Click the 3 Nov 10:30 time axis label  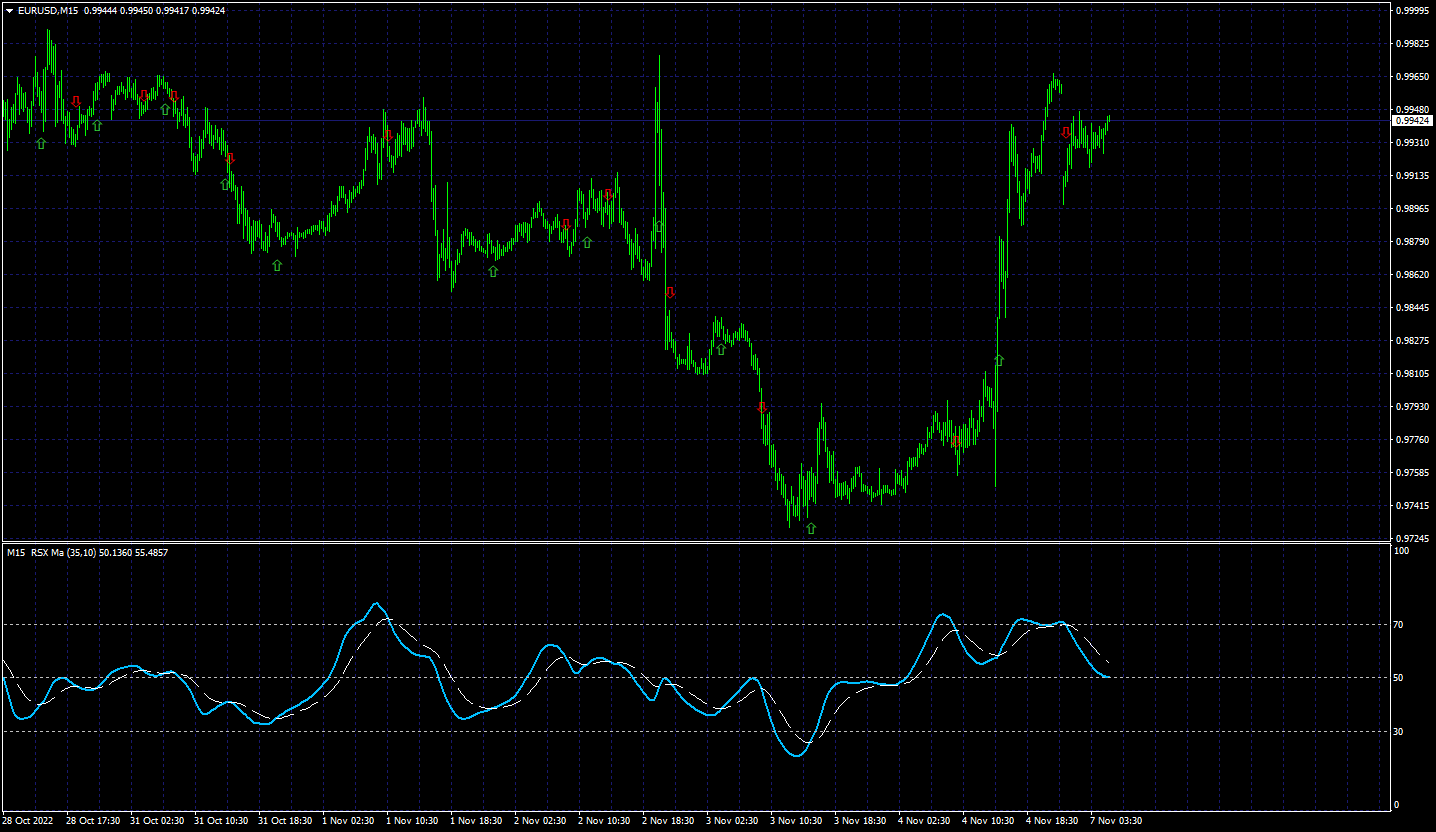(x=796, y=821)
